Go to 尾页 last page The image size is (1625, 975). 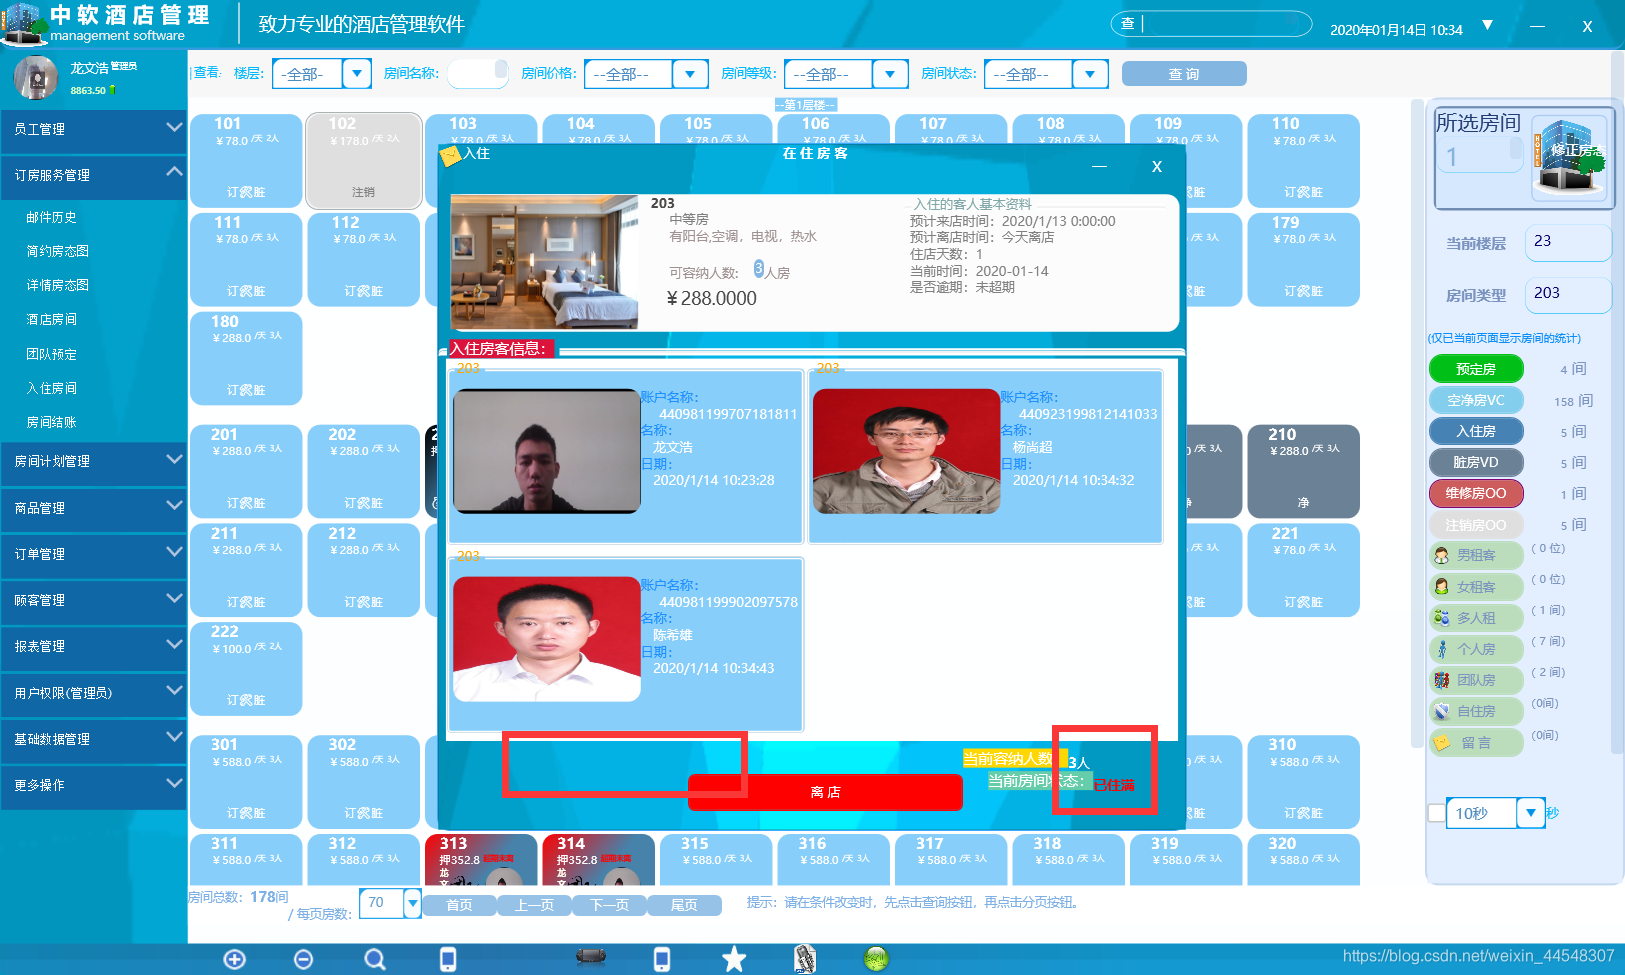coord(684,905)
